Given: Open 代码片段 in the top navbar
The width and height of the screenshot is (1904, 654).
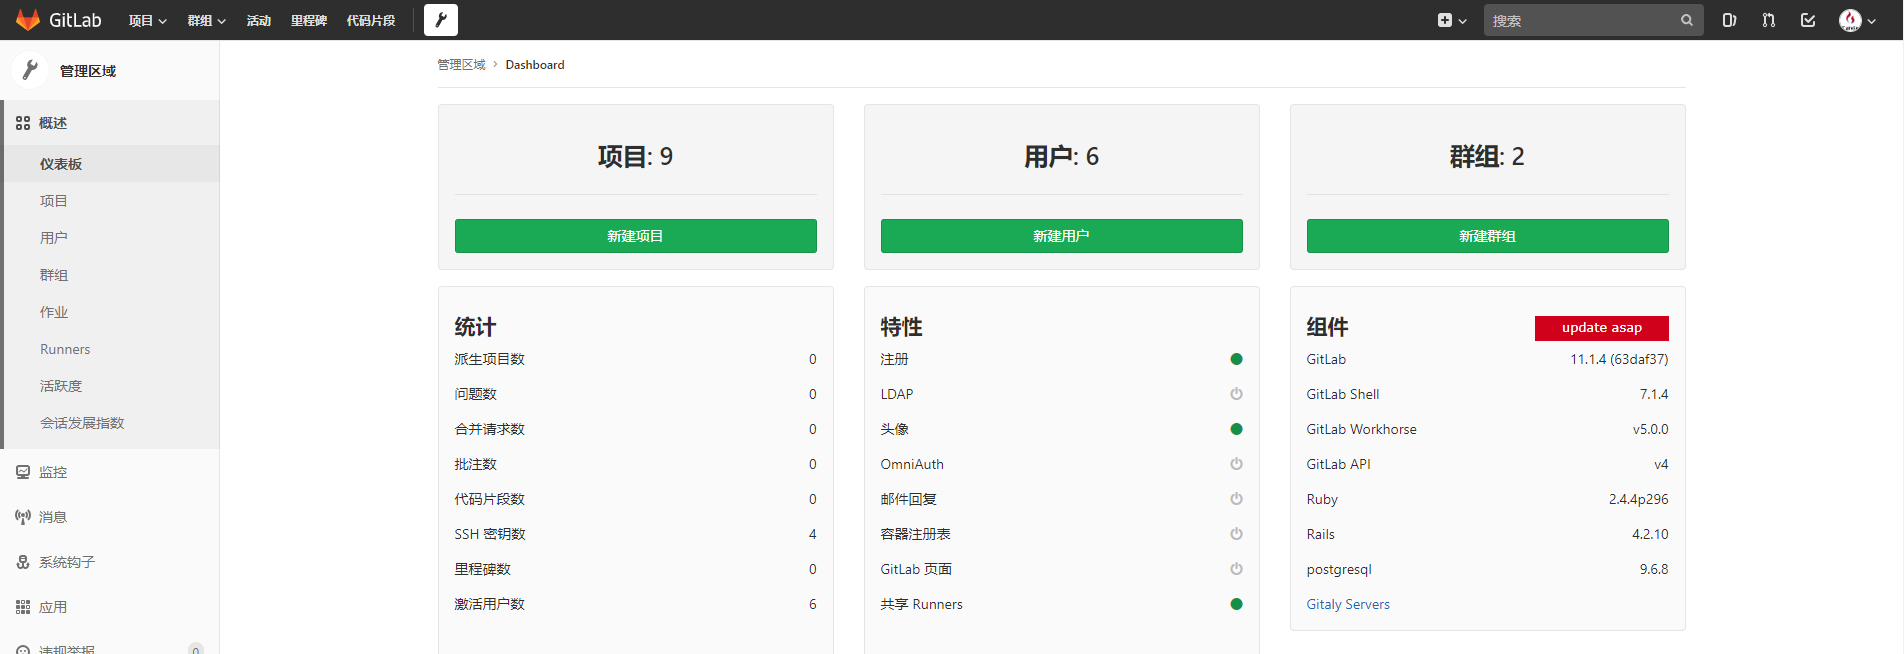Looking at the screenshot, I should click(x=371, y=20).
